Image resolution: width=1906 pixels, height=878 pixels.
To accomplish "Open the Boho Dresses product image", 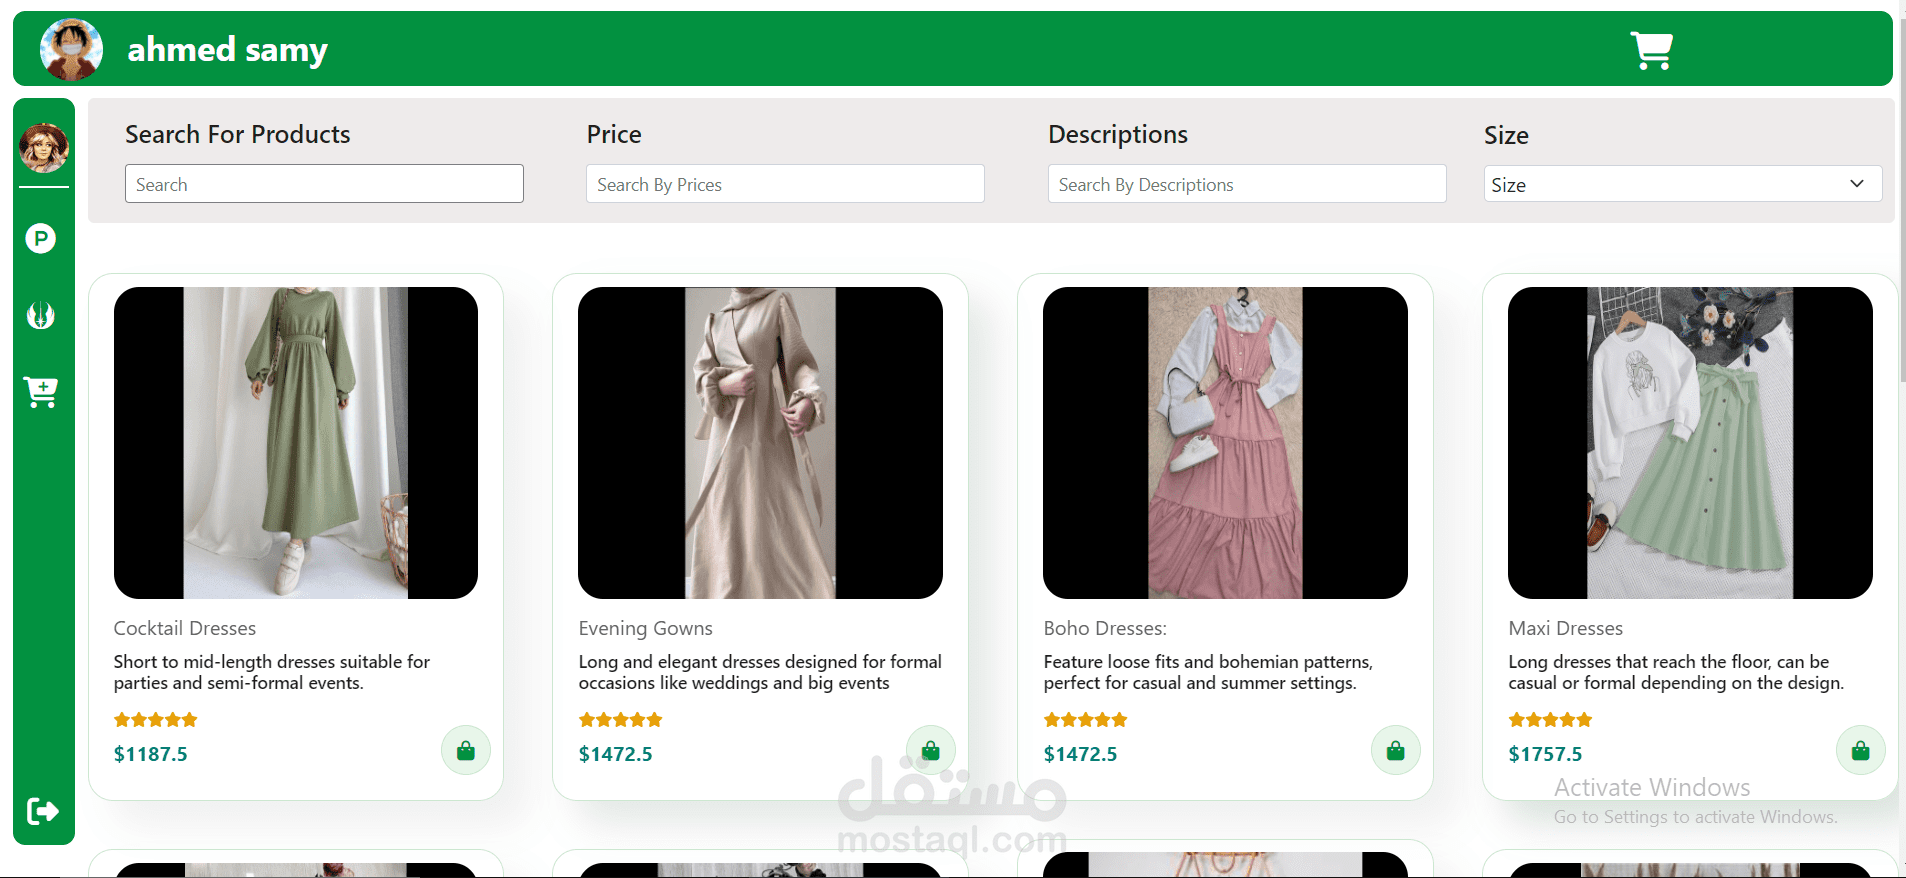I will tap(1225, 443).
